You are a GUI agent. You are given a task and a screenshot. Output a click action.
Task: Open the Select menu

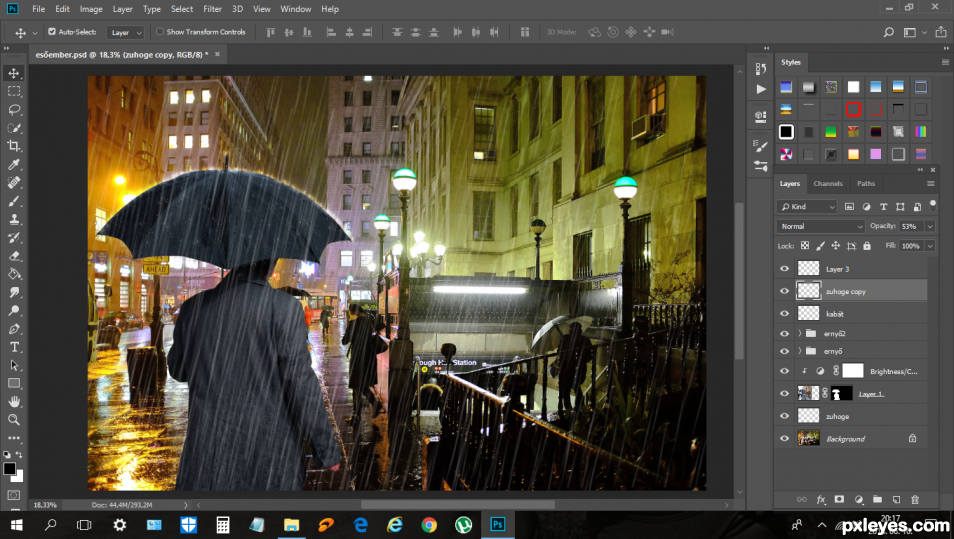click(x=182, y=9)
